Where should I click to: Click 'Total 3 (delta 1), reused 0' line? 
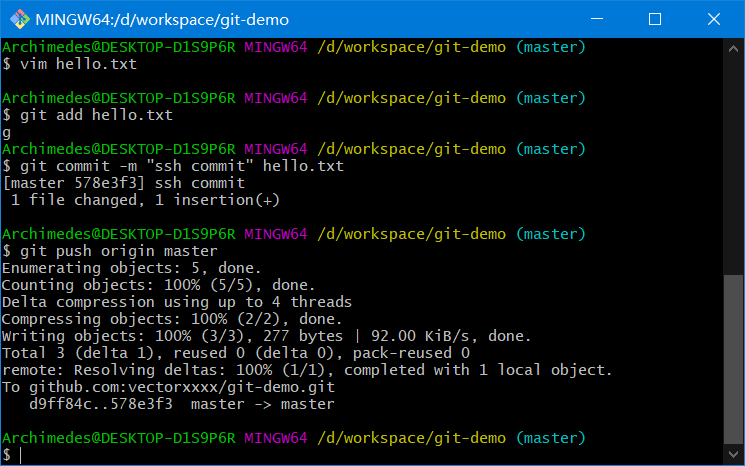236,353
